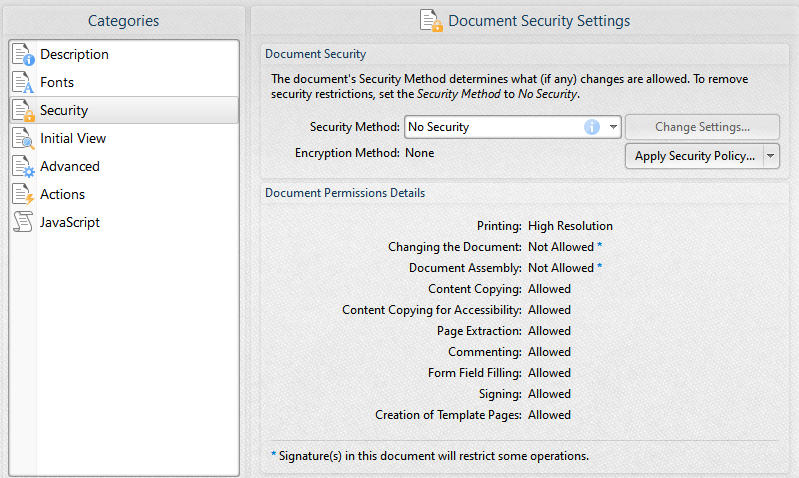This screenshot has height=478, width=799.
Task: Expand the Apply Security Policy arrow
Action: coord(770,156)
